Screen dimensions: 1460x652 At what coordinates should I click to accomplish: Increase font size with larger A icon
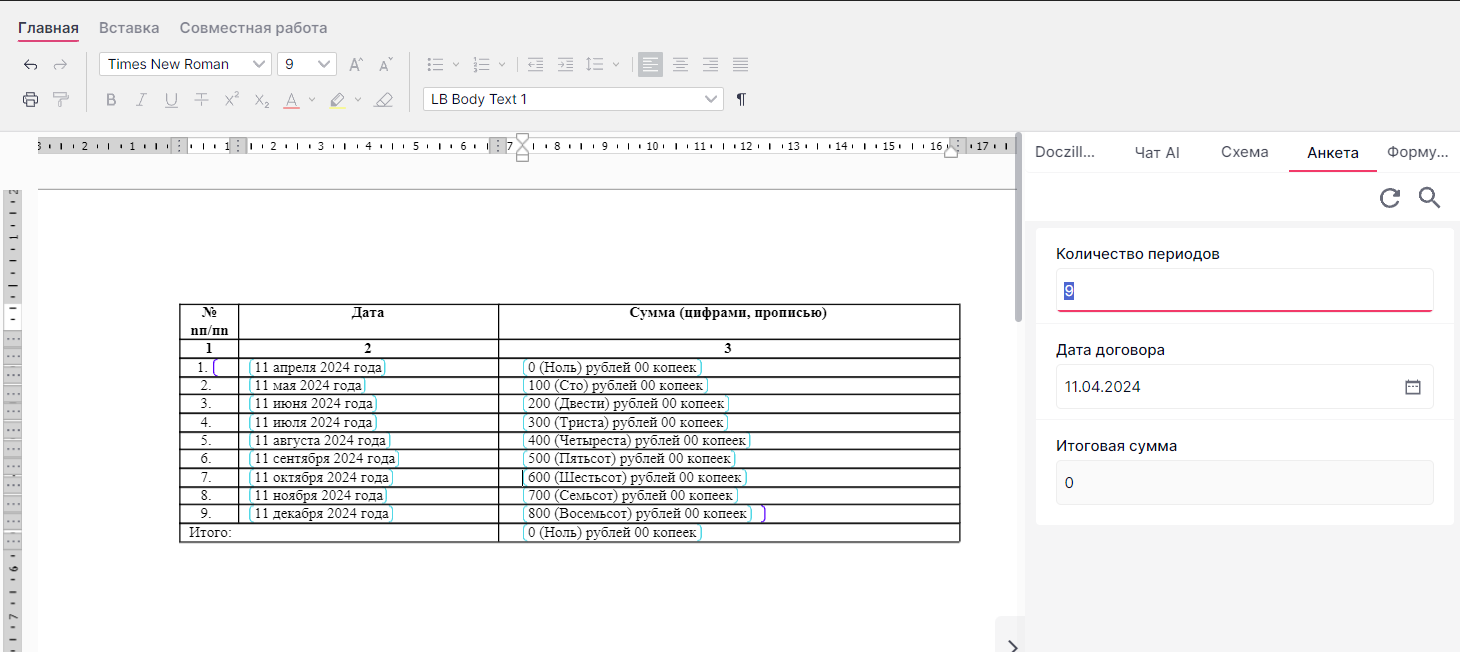(356, 65)
